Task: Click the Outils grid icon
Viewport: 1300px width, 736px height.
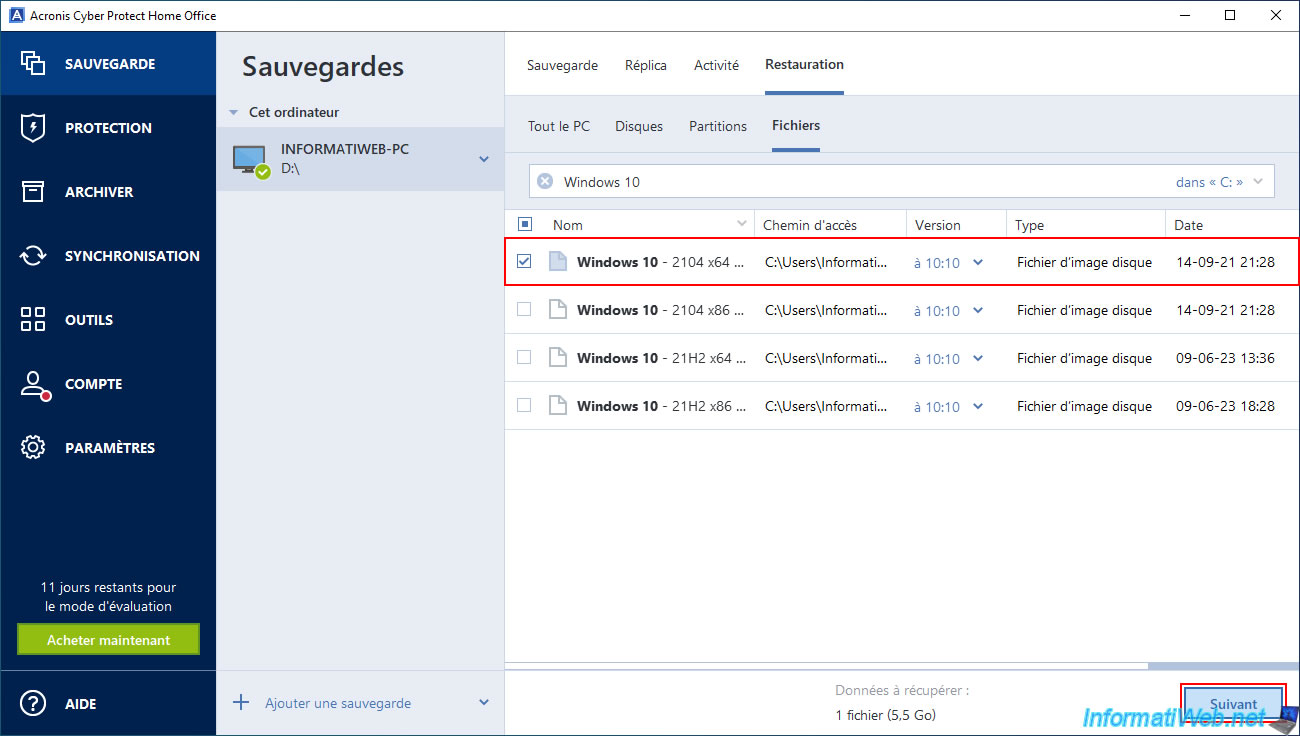Action: click(x=33, y=319)
